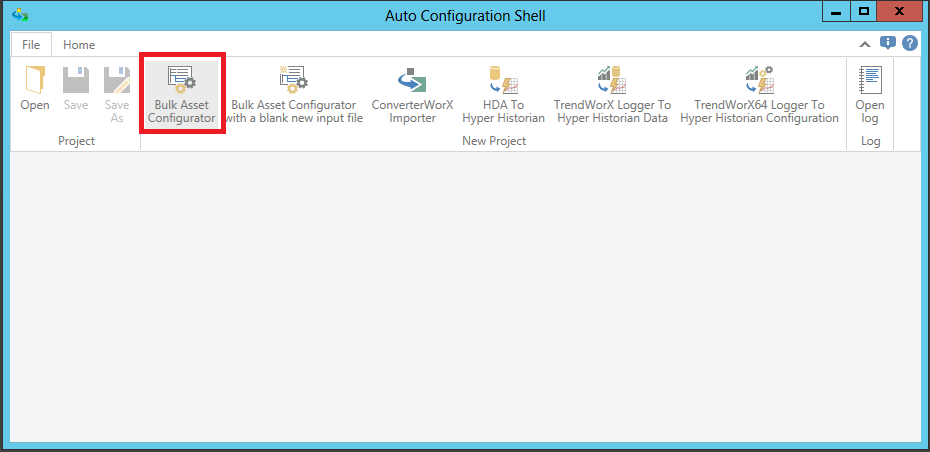Launch the ConverterWorX Importer

tap(412, 95)
